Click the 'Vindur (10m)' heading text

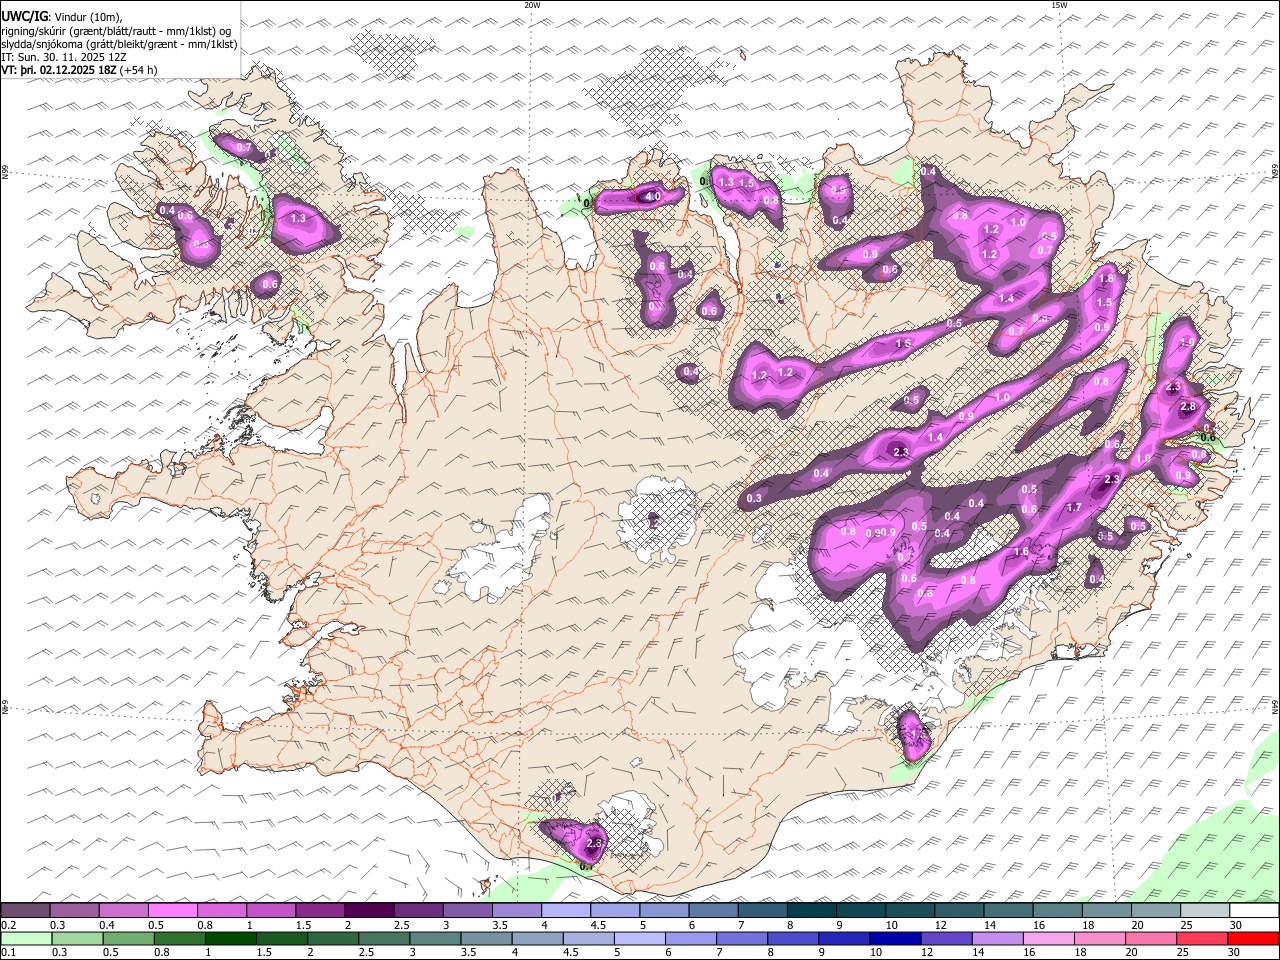(87, 16)
